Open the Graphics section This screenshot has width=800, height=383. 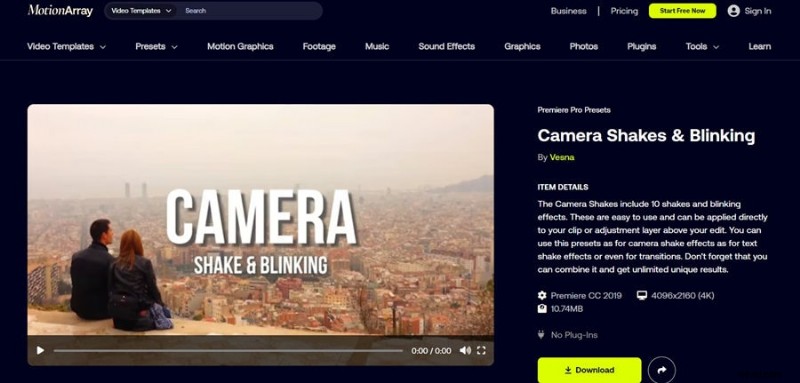tap(522, 46)
